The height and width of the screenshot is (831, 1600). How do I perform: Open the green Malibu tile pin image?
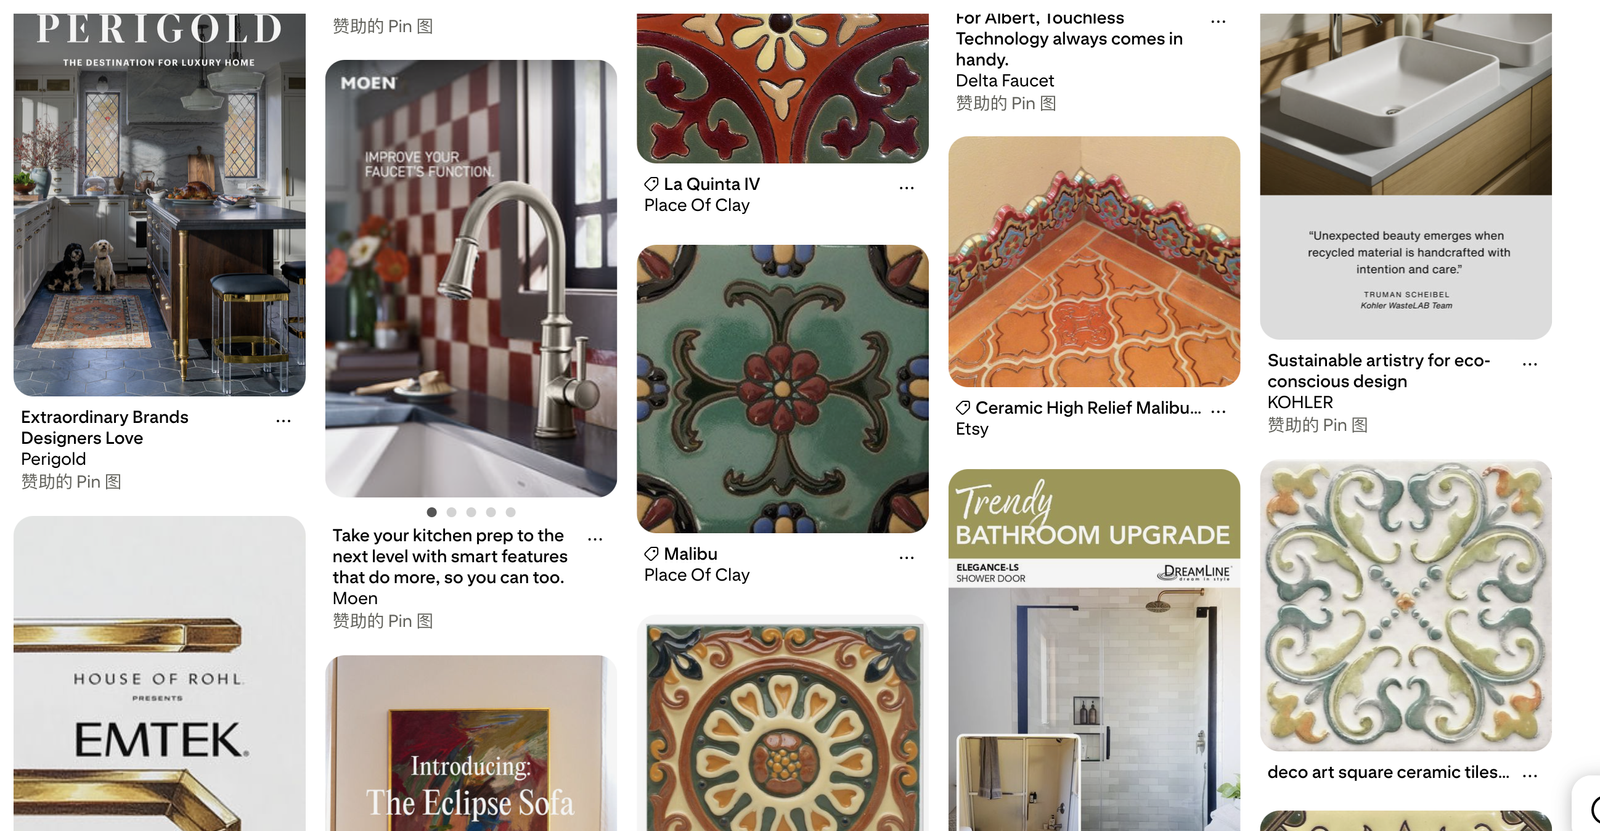(x=783, y=389)
